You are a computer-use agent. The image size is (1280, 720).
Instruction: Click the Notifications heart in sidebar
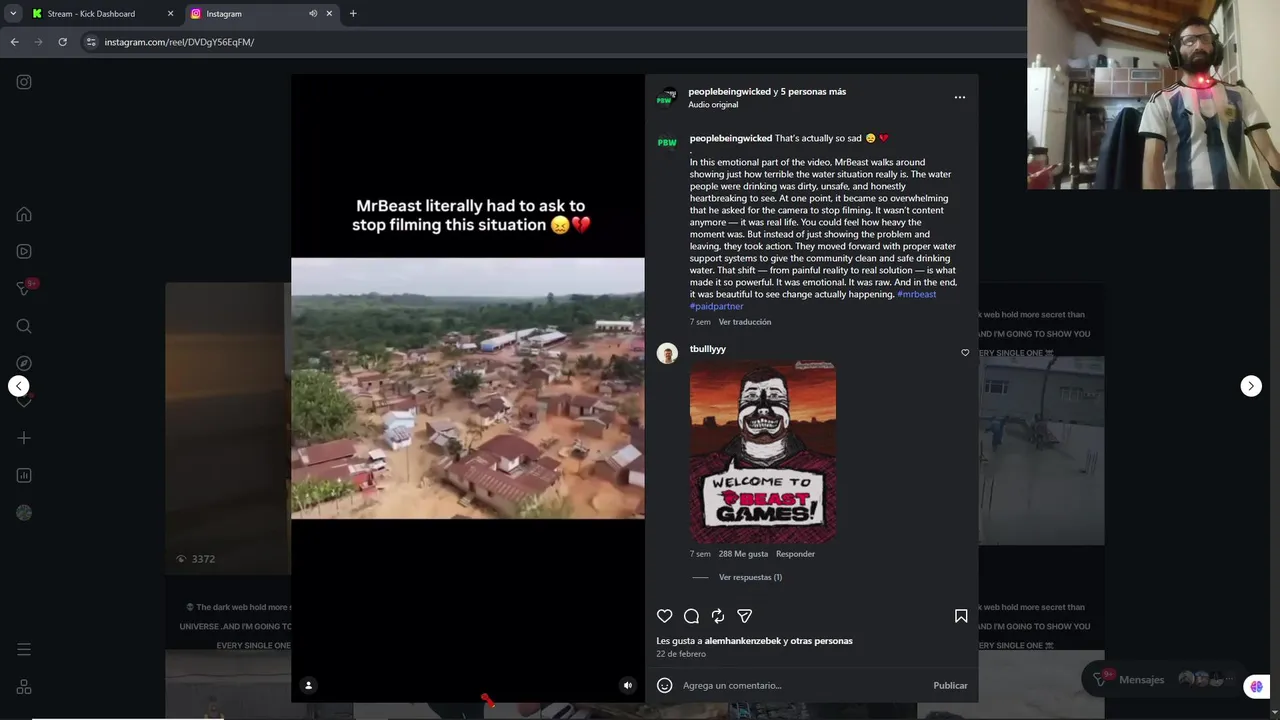tap(24, 400)
